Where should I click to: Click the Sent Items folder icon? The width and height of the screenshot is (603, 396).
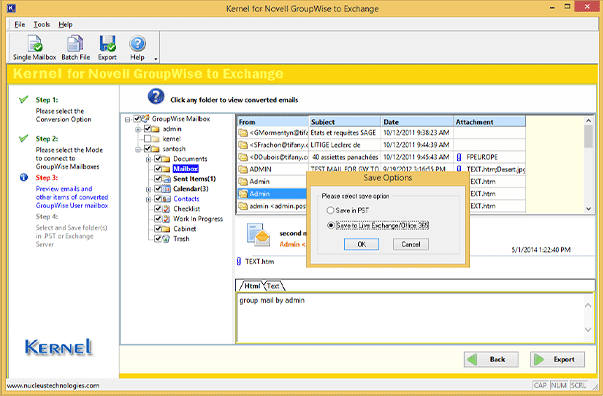point(166,179)
